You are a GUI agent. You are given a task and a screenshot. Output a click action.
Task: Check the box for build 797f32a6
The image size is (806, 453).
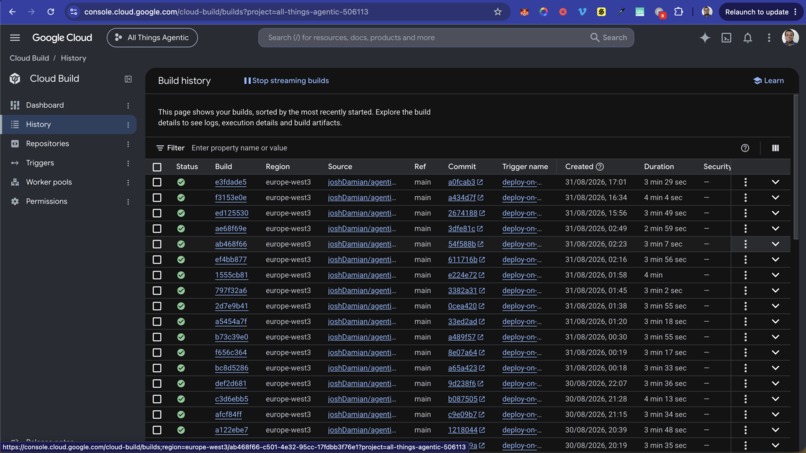tap(157, 291)
